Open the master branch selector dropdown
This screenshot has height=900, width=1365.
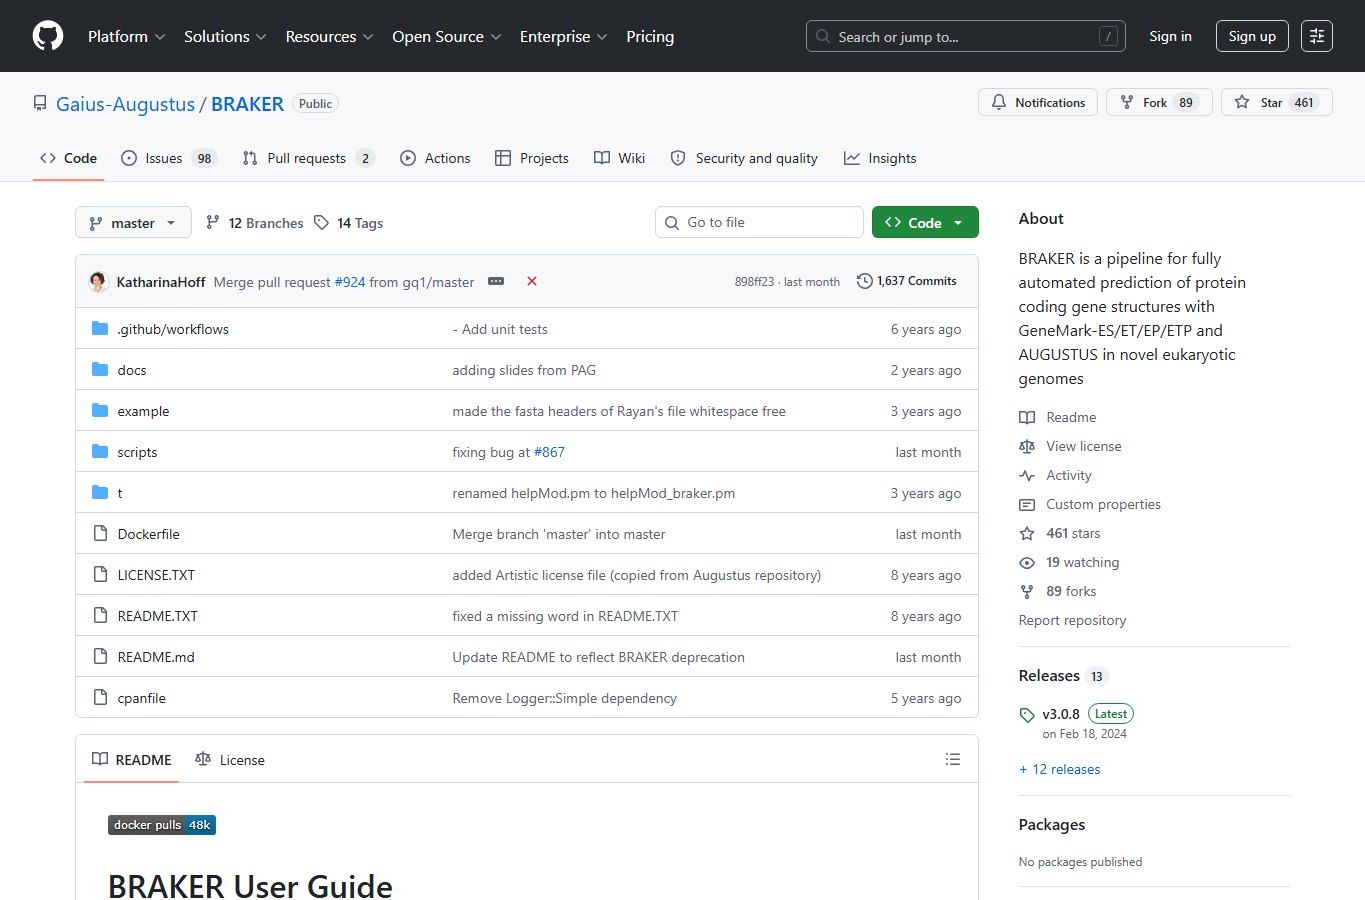pyautogui.click(x=133, y=223)
